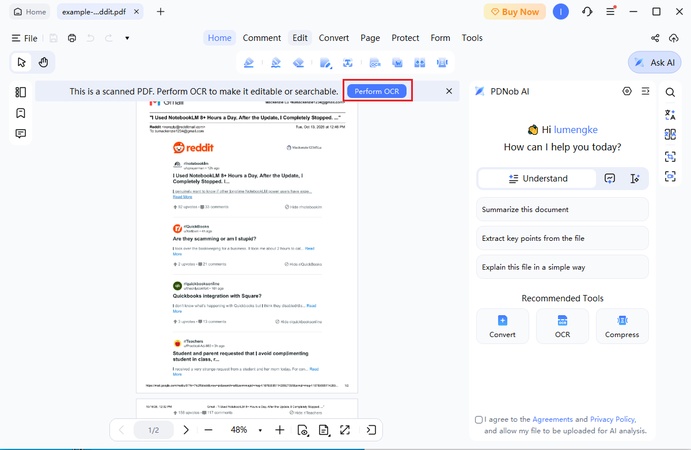Open the page edit pencil tool

326,63
